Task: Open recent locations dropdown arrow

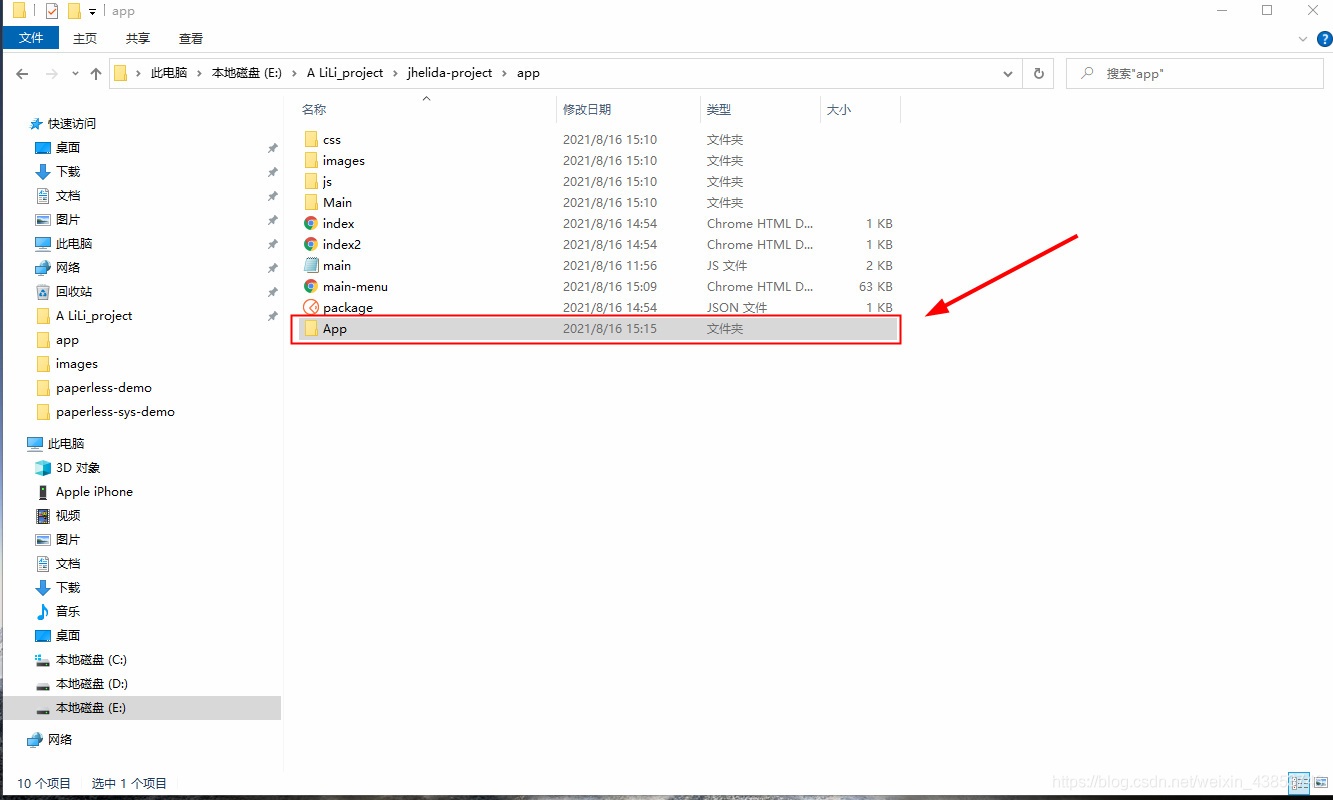Action: 76,74
